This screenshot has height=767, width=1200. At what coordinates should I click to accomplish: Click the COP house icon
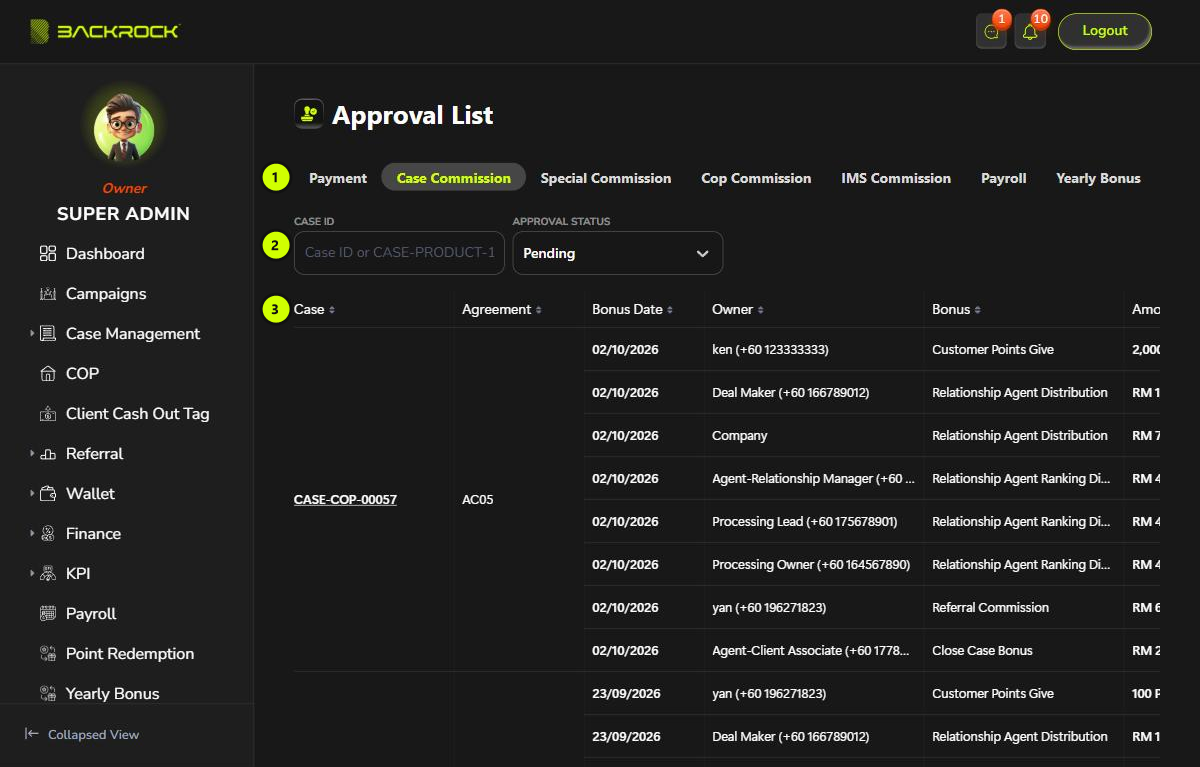click(x=48, y=374)
